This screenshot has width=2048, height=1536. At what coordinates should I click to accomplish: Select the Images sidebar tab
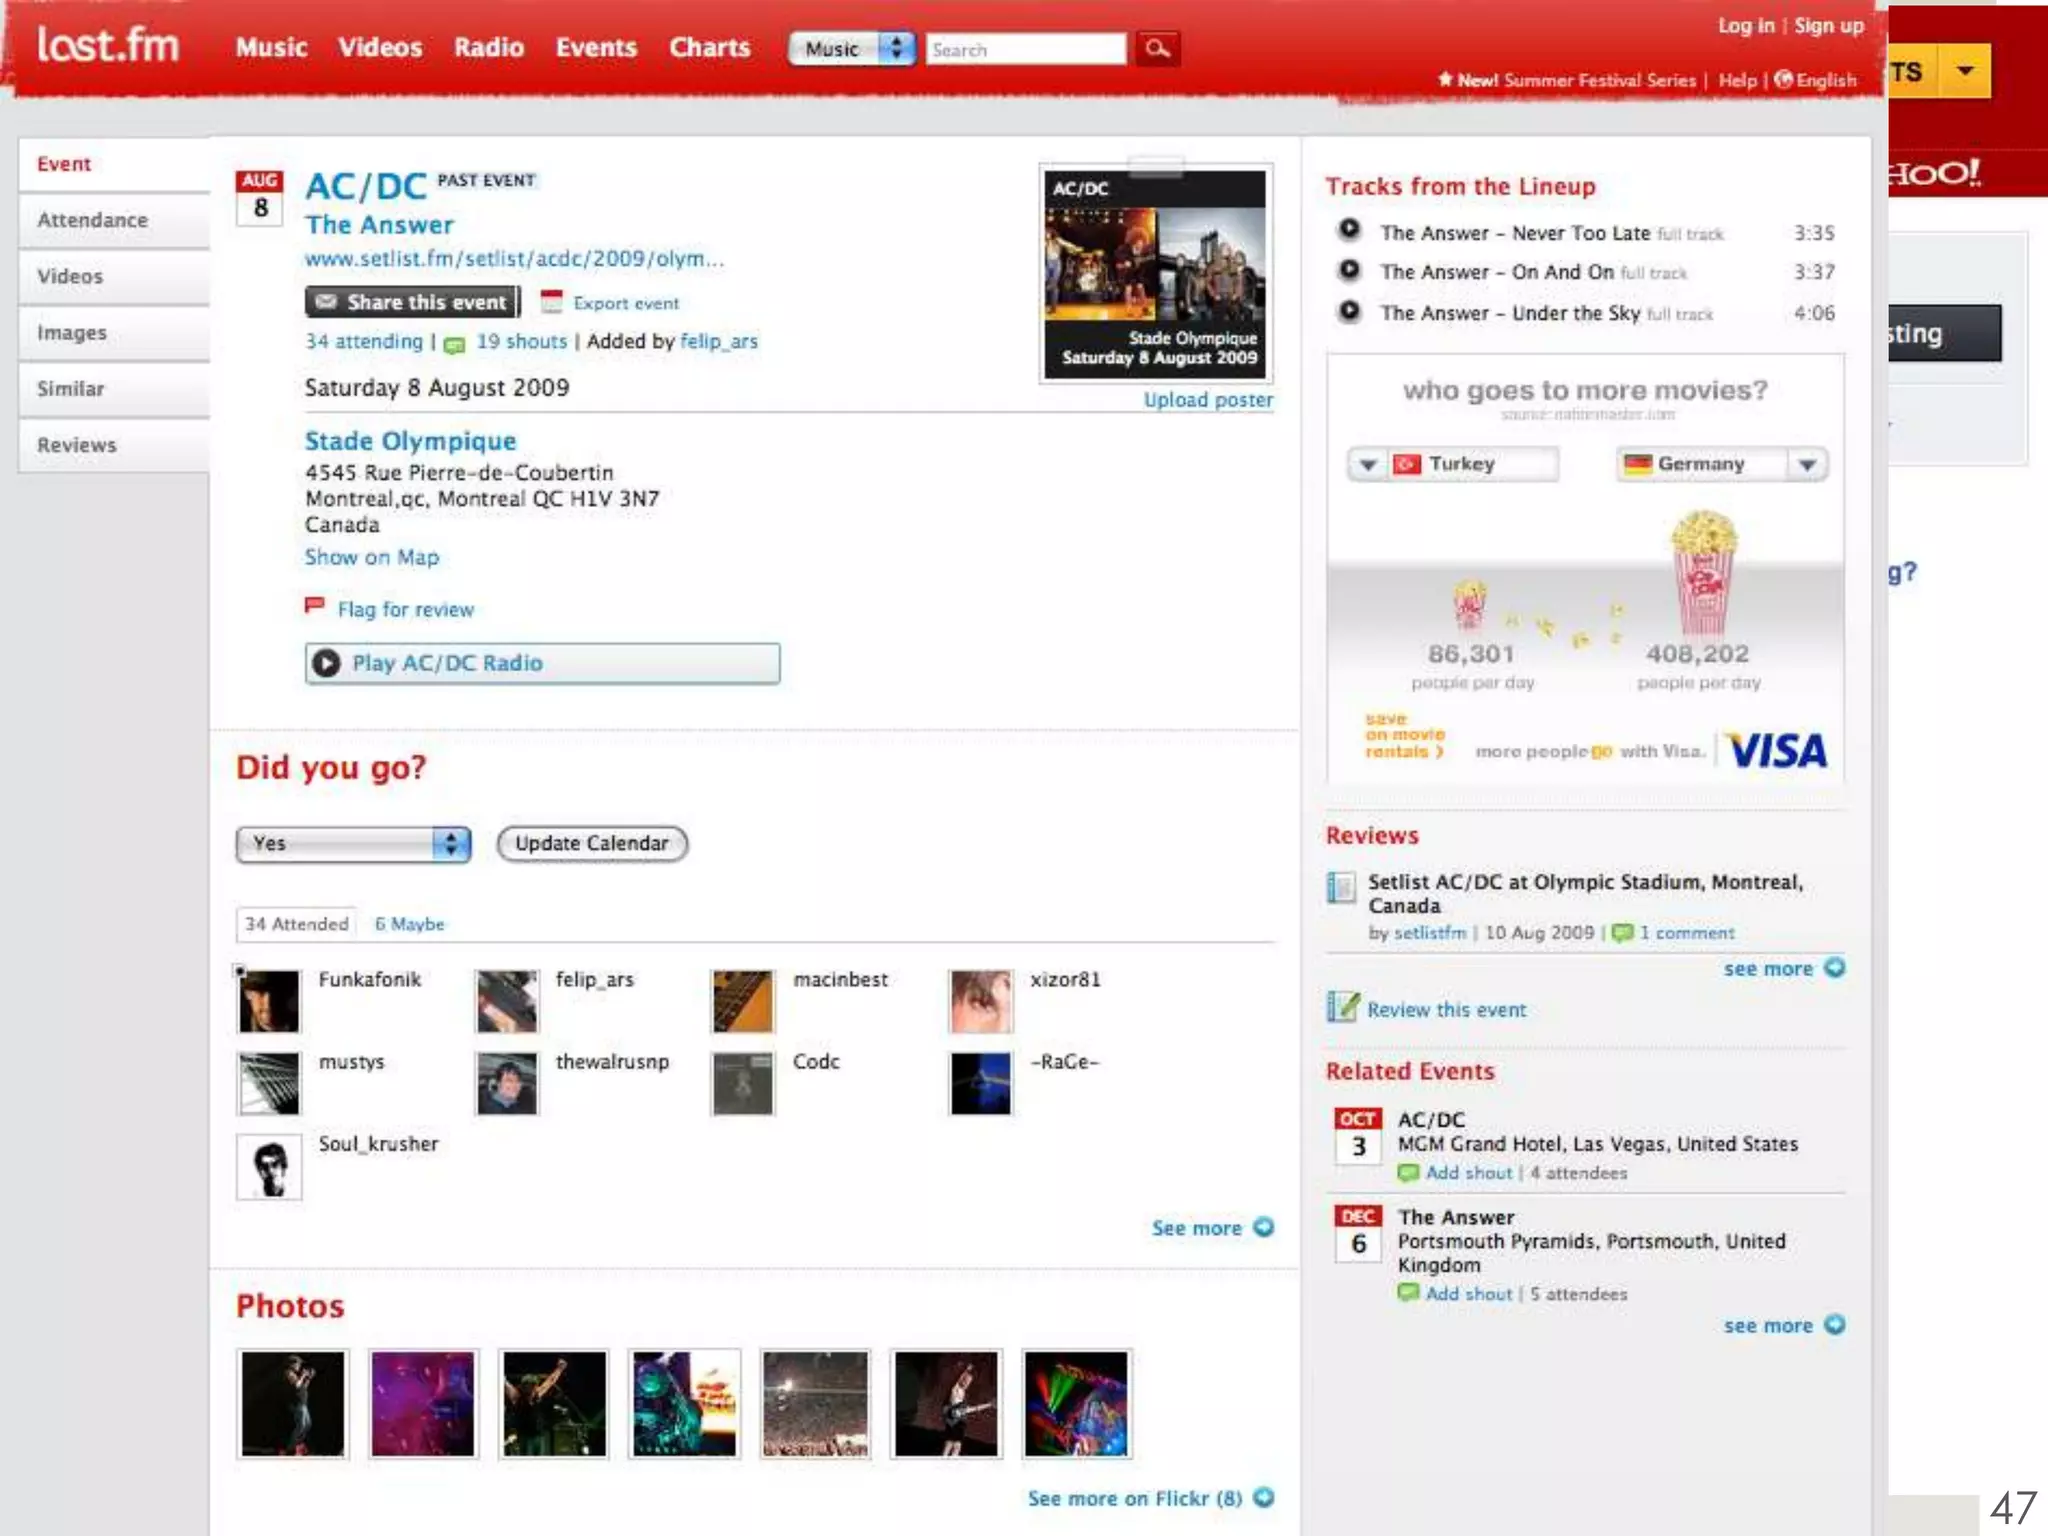[114, 332]
